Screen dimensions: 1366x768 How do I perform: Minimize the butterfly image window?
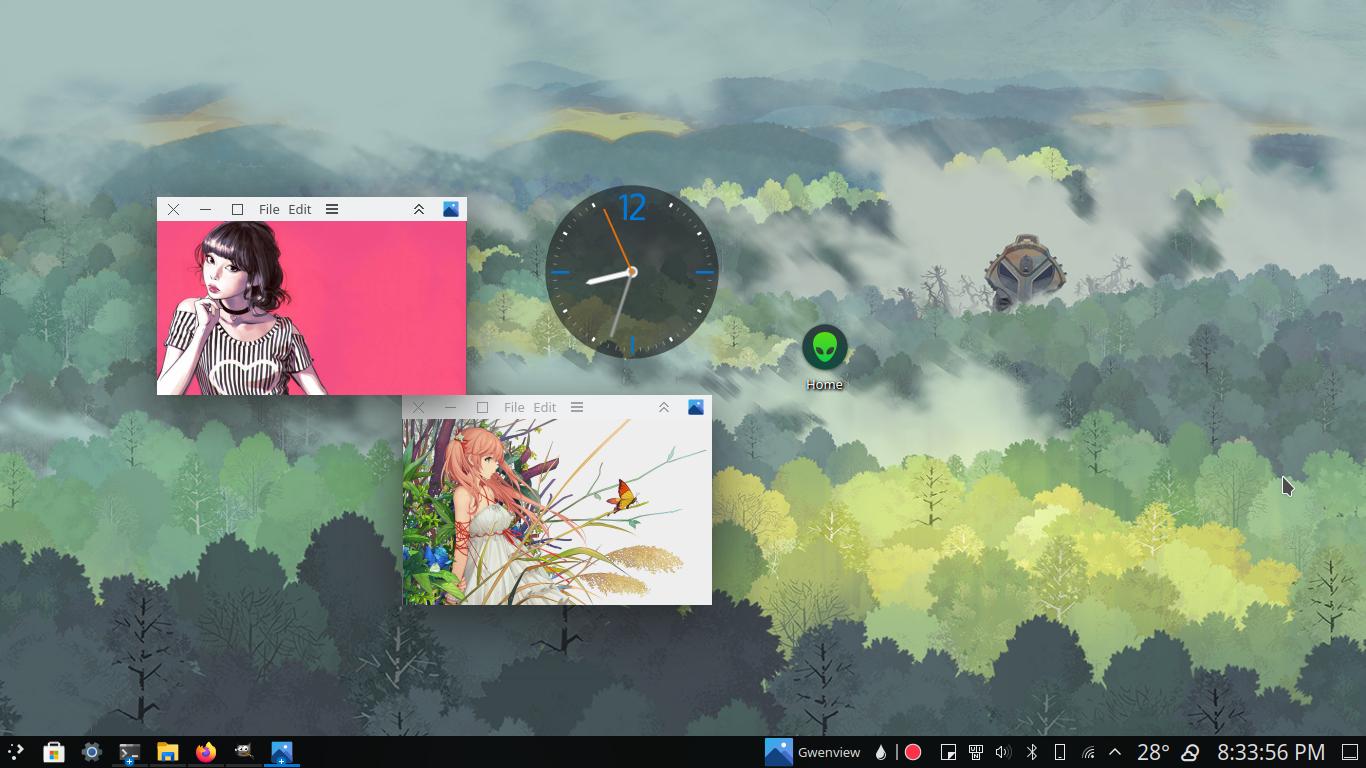pyautogui.click(x=450, y=407)
